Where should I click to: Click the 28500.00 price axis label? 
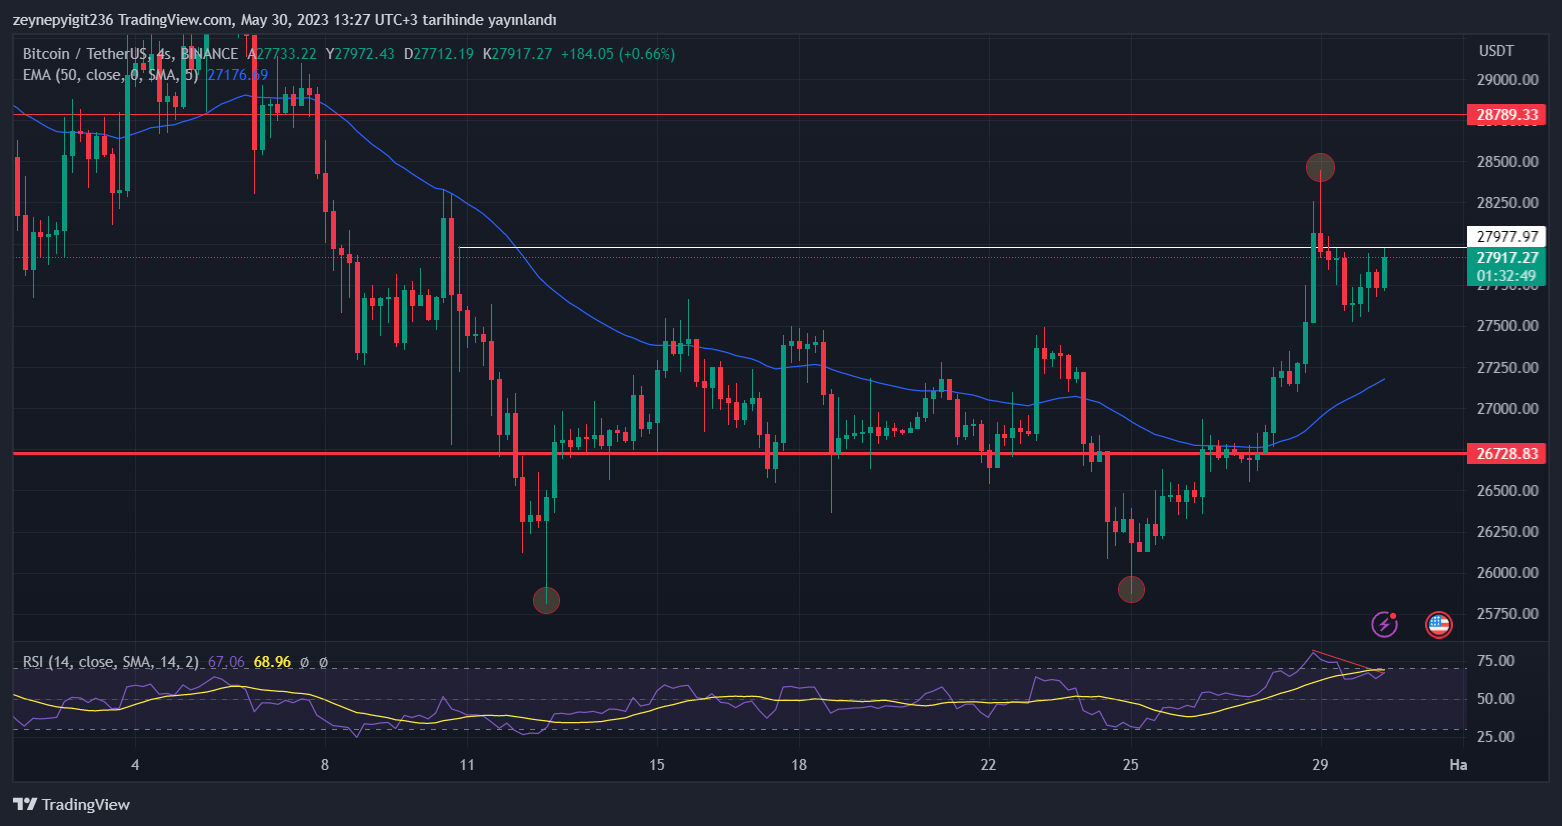[1507, 162]
